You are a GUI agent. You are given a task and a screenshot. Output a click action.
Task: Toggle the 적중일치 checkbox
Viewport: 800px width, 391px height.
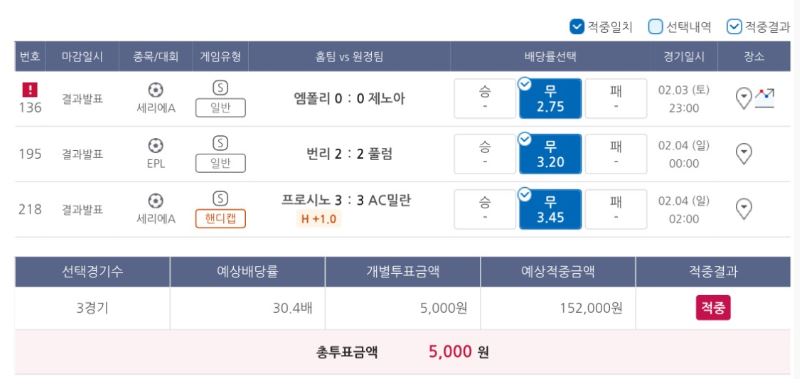577,27
